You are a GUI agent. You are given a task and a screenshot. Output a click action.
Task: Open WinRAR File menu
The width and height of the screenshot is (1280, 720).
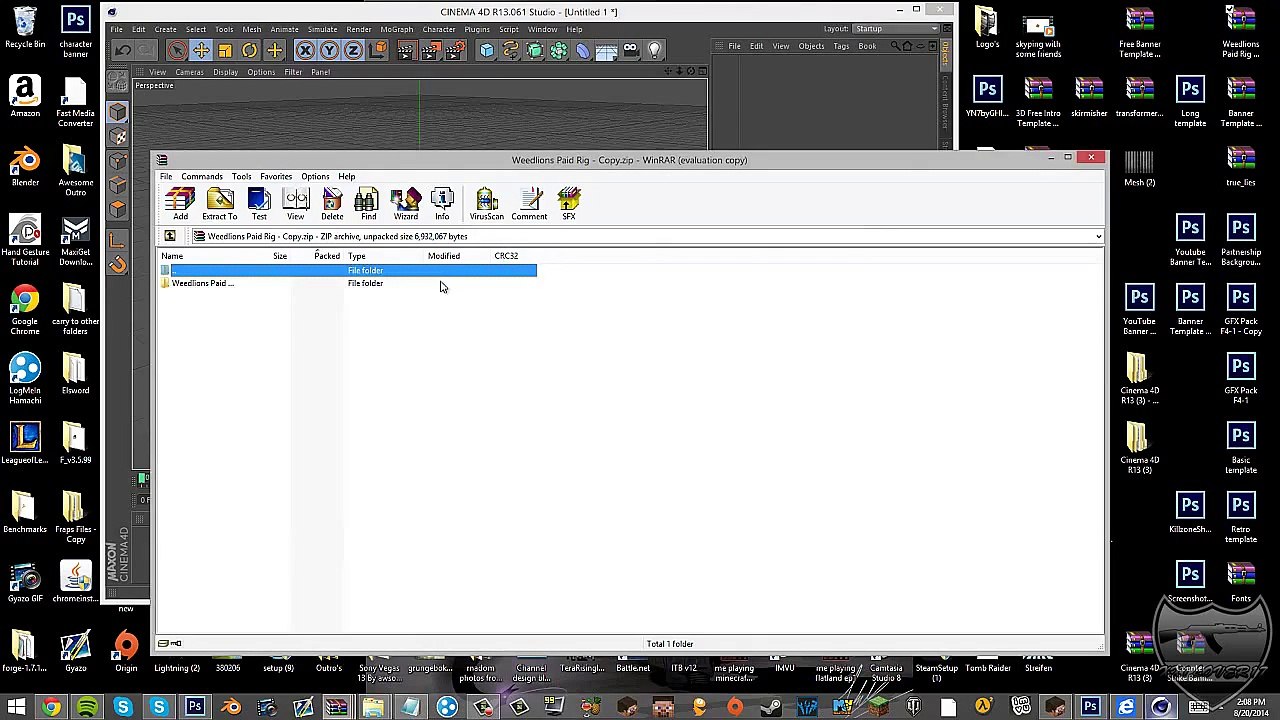(x=166, y=176)
